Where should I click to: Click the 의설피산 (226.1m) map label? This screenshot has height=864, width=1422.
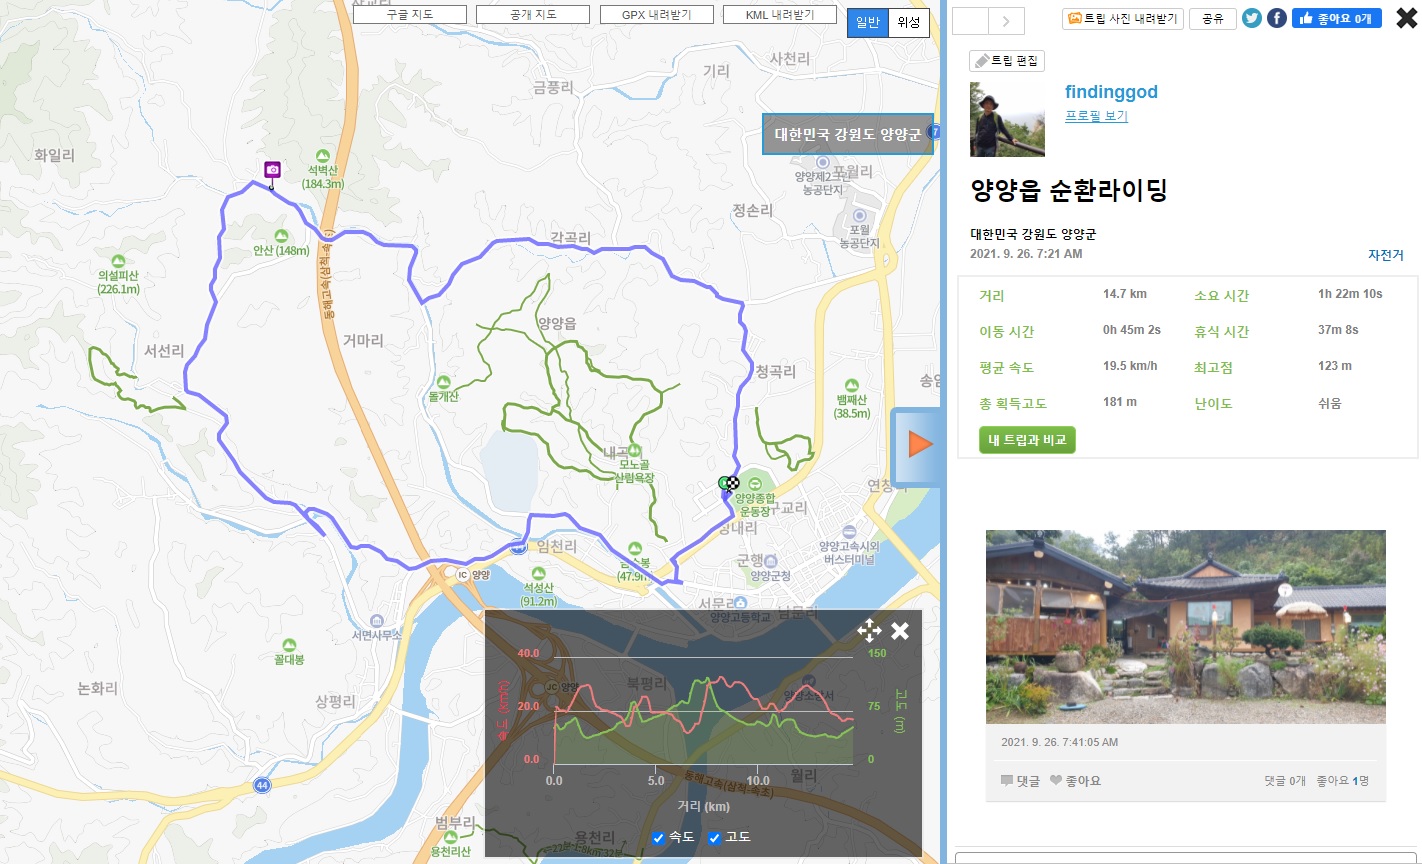tap(119, 282)
